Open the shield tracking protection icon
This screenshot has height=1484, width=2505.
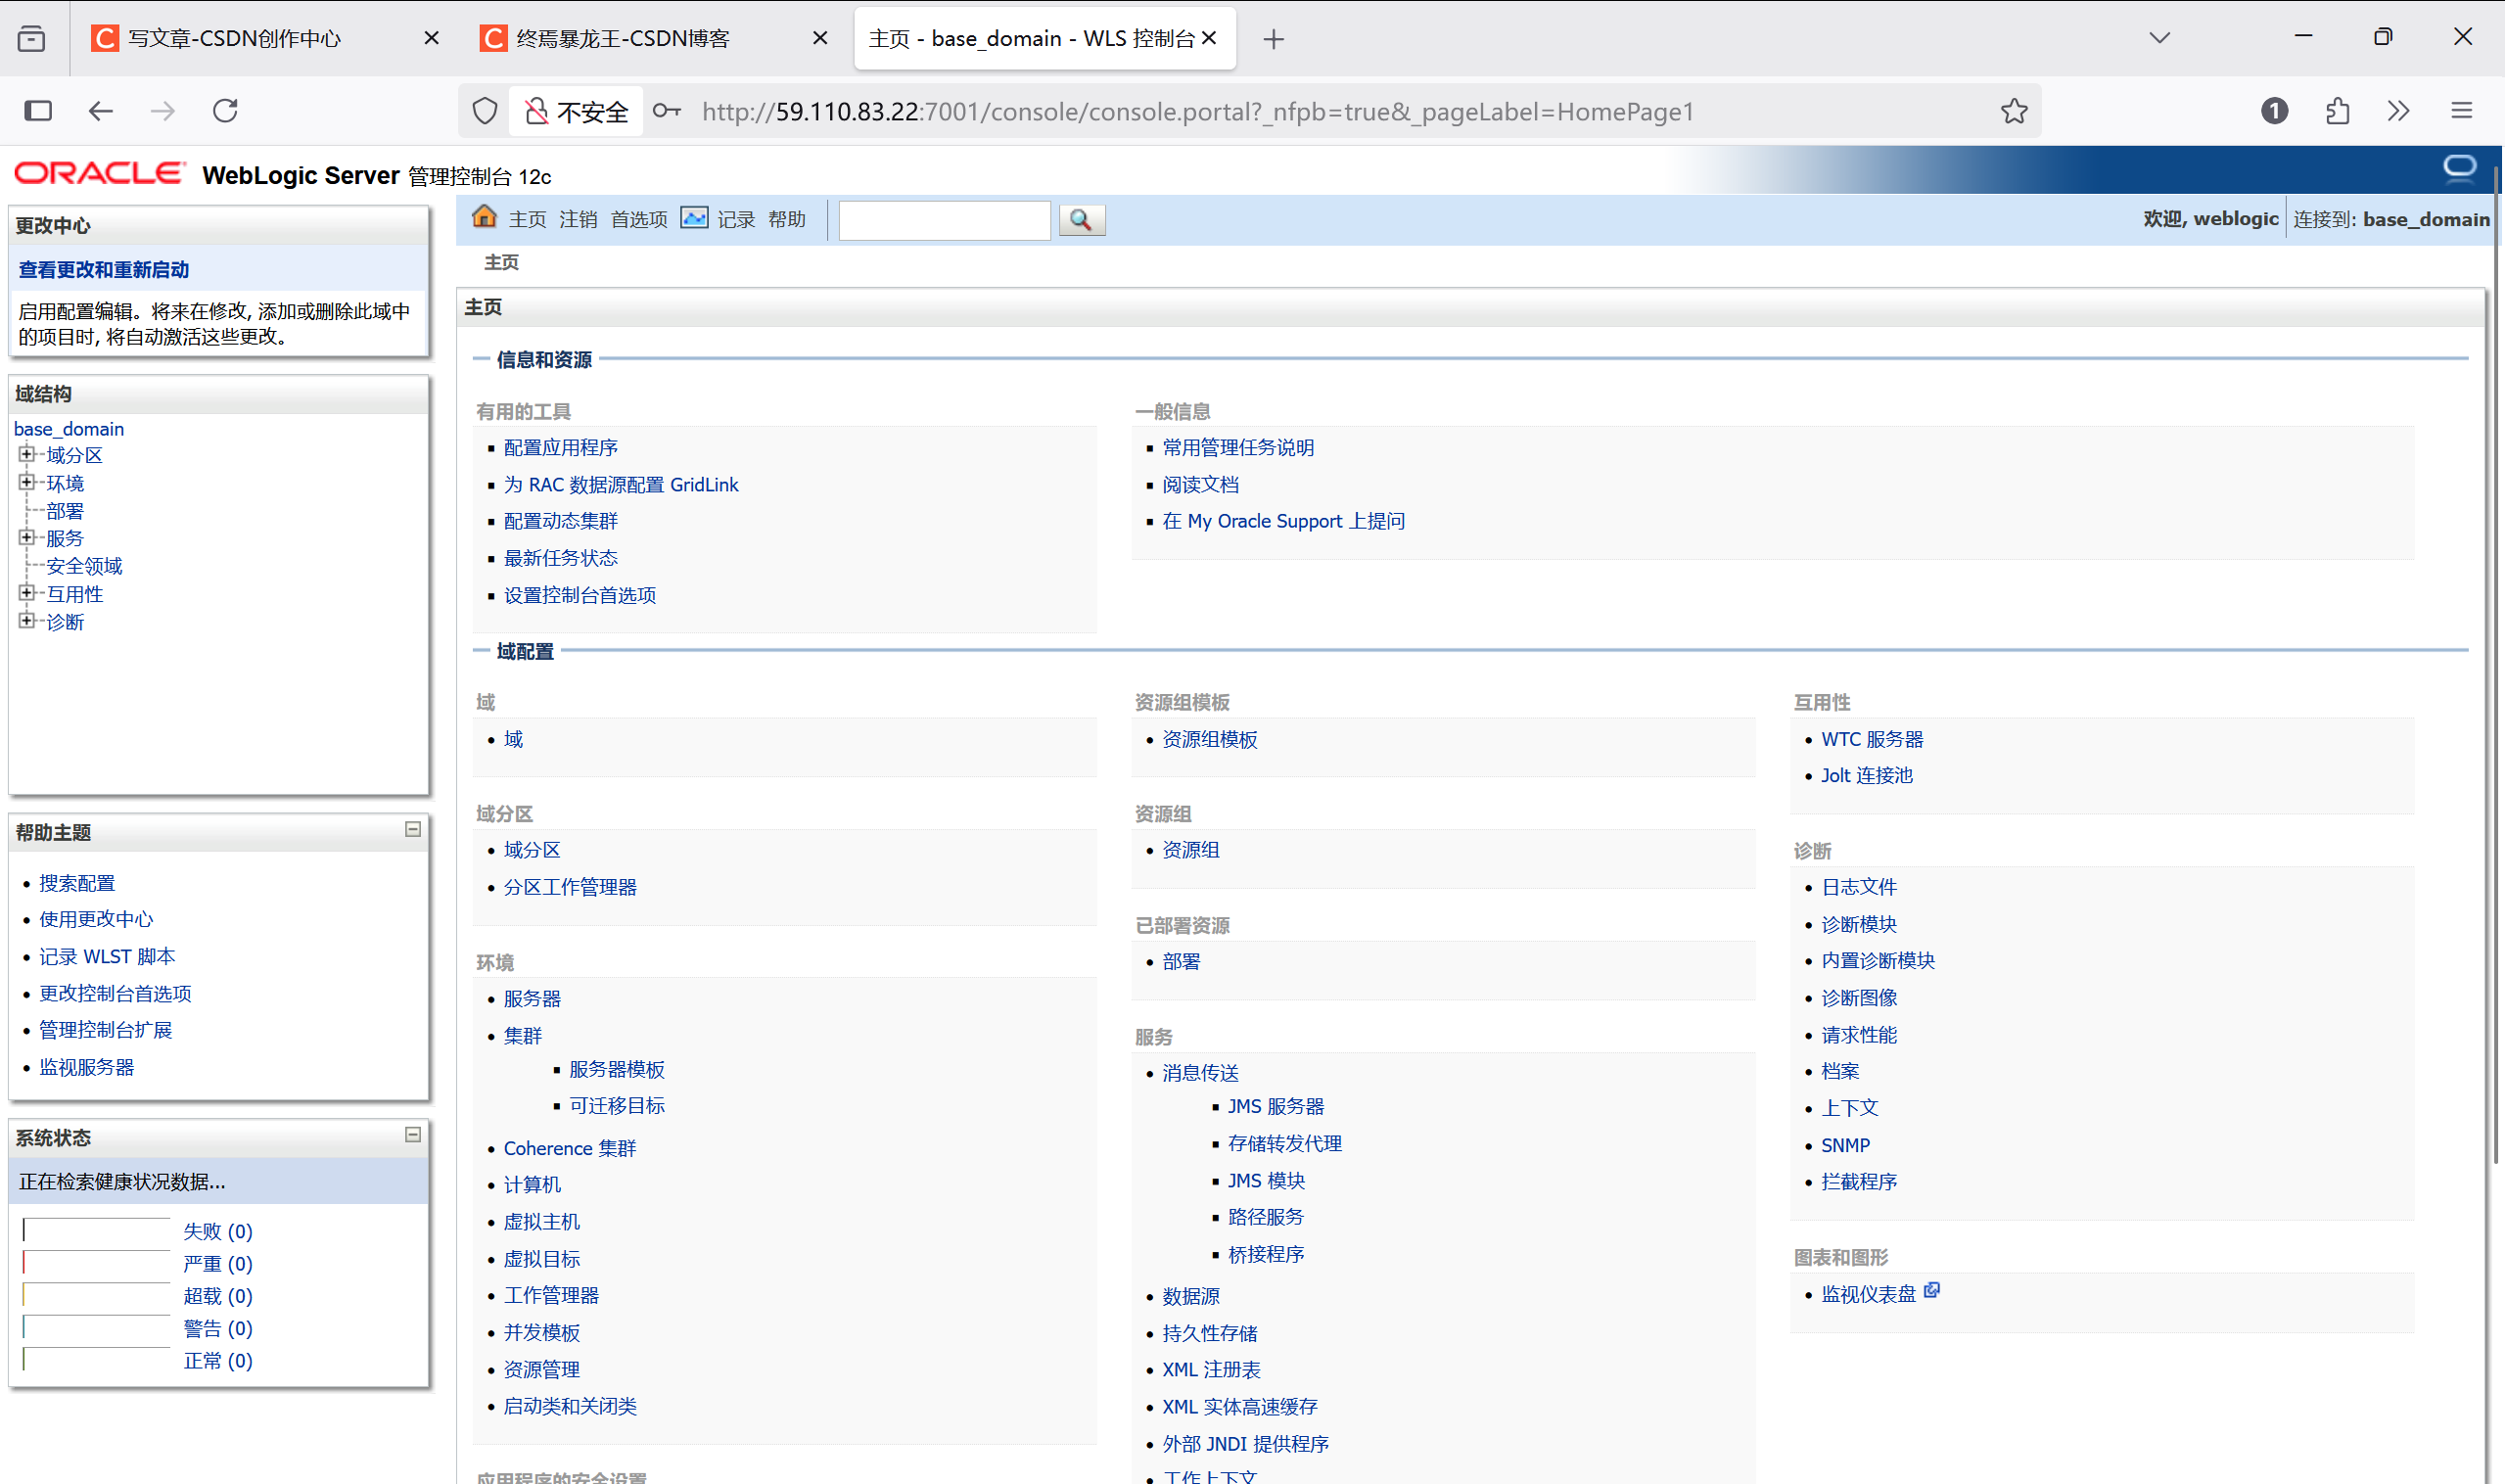(x=485, y=111)
